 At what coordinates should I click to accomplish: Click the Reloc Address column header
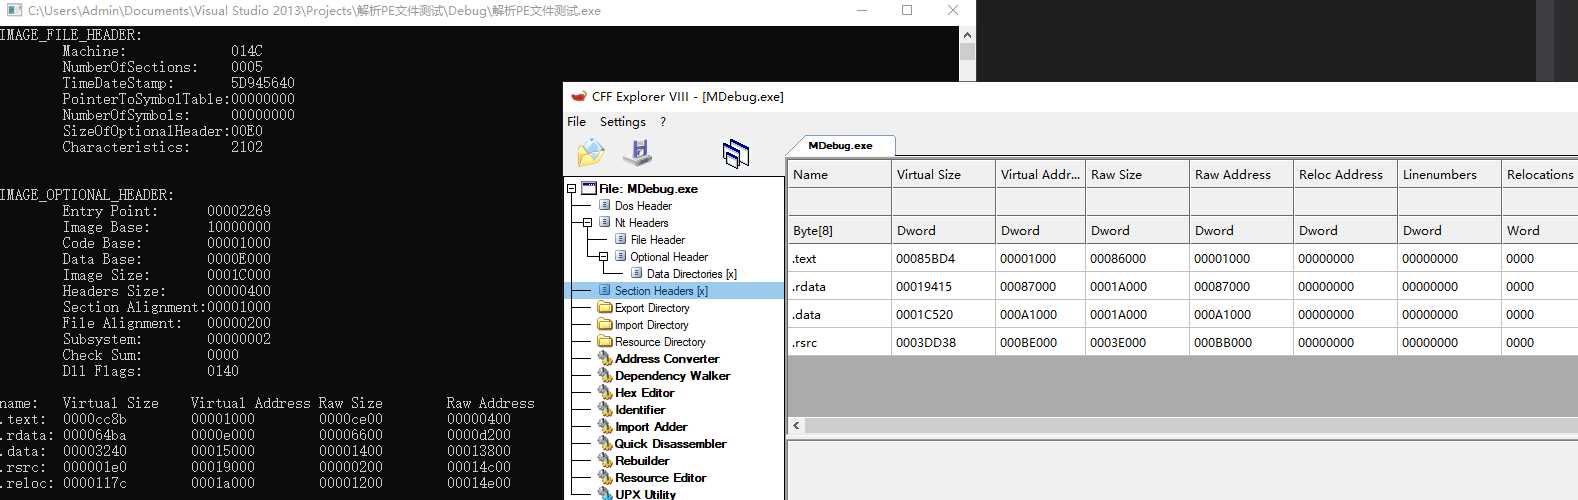click(x=1345, y=174)
